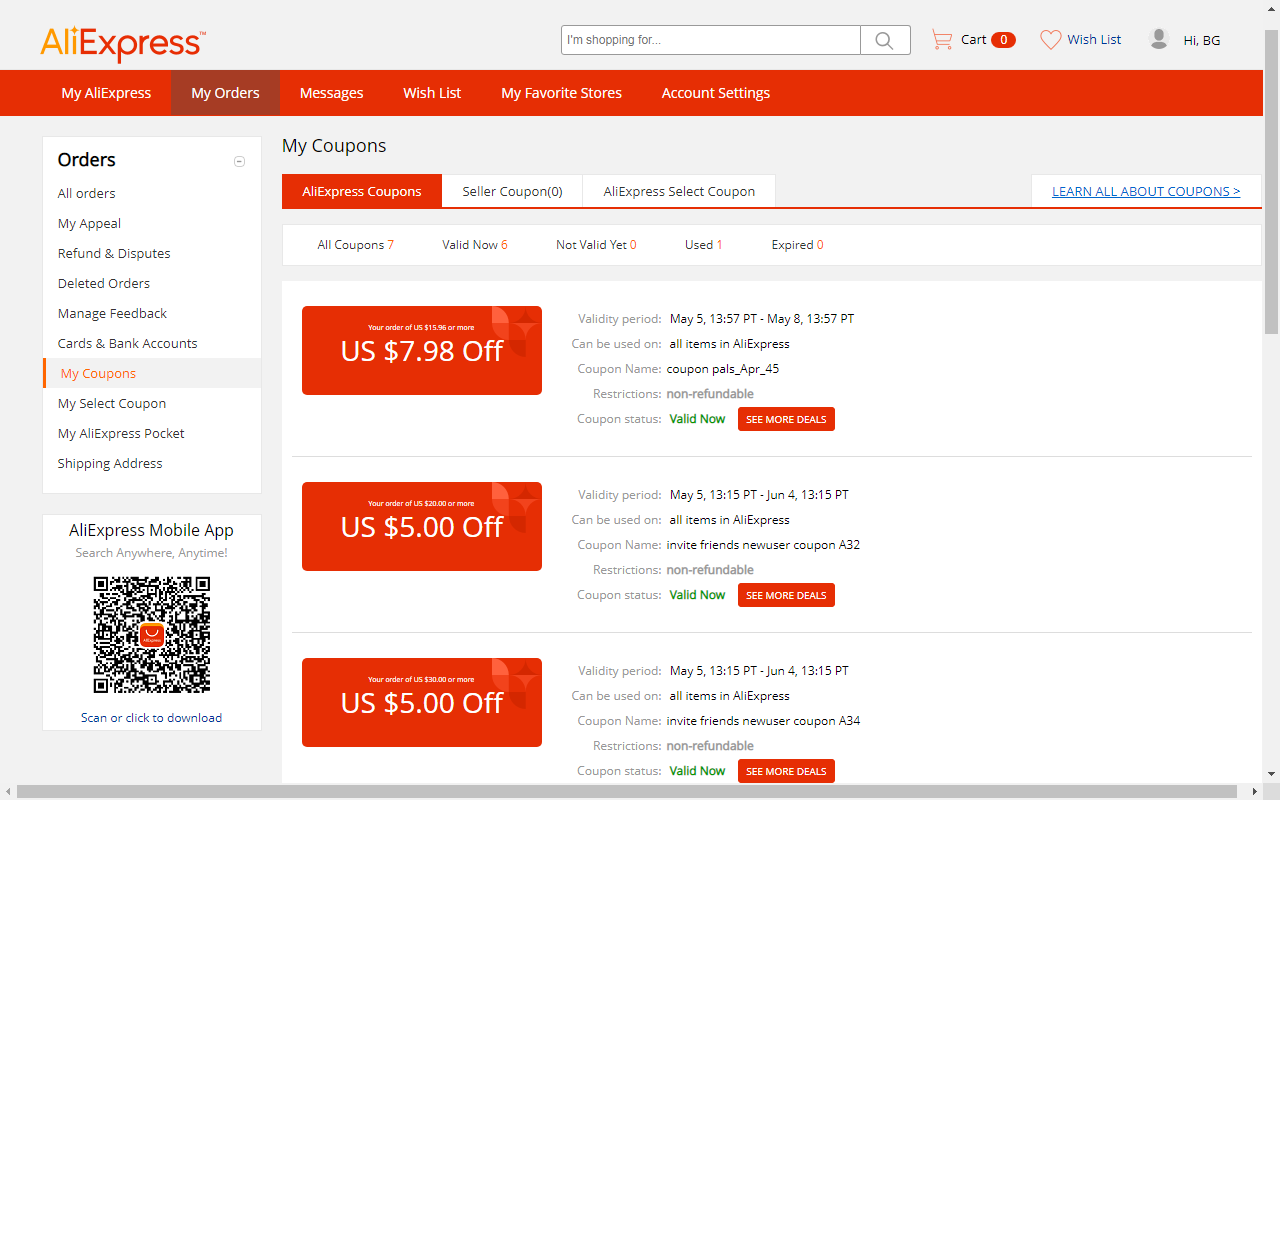This screenshot has height=1259, width=1280.
Task: Switch to Seller Coupon(0) tab
Action: pos(512,191)
